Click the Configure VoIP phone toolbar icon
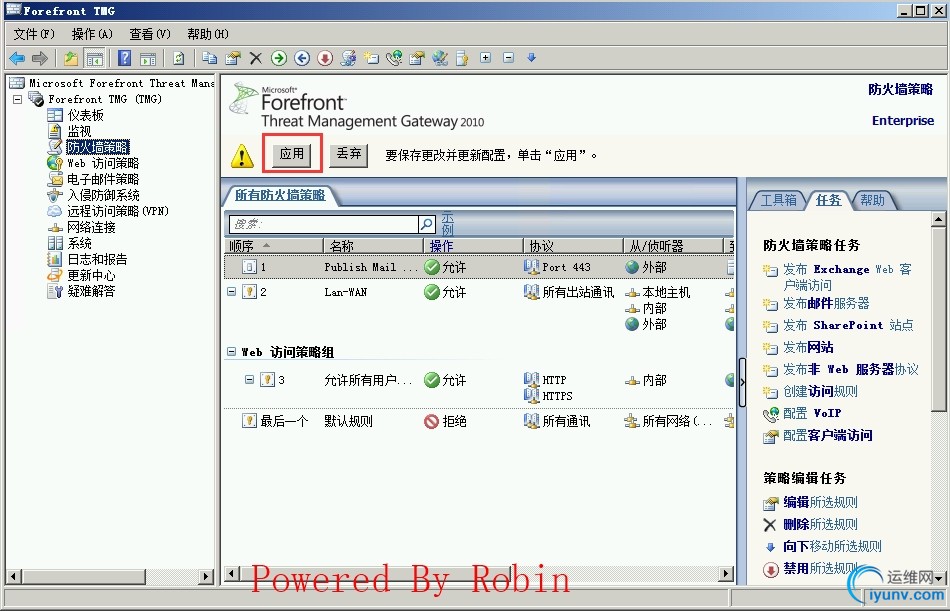The image size is (950, 611). coord(394,58)
